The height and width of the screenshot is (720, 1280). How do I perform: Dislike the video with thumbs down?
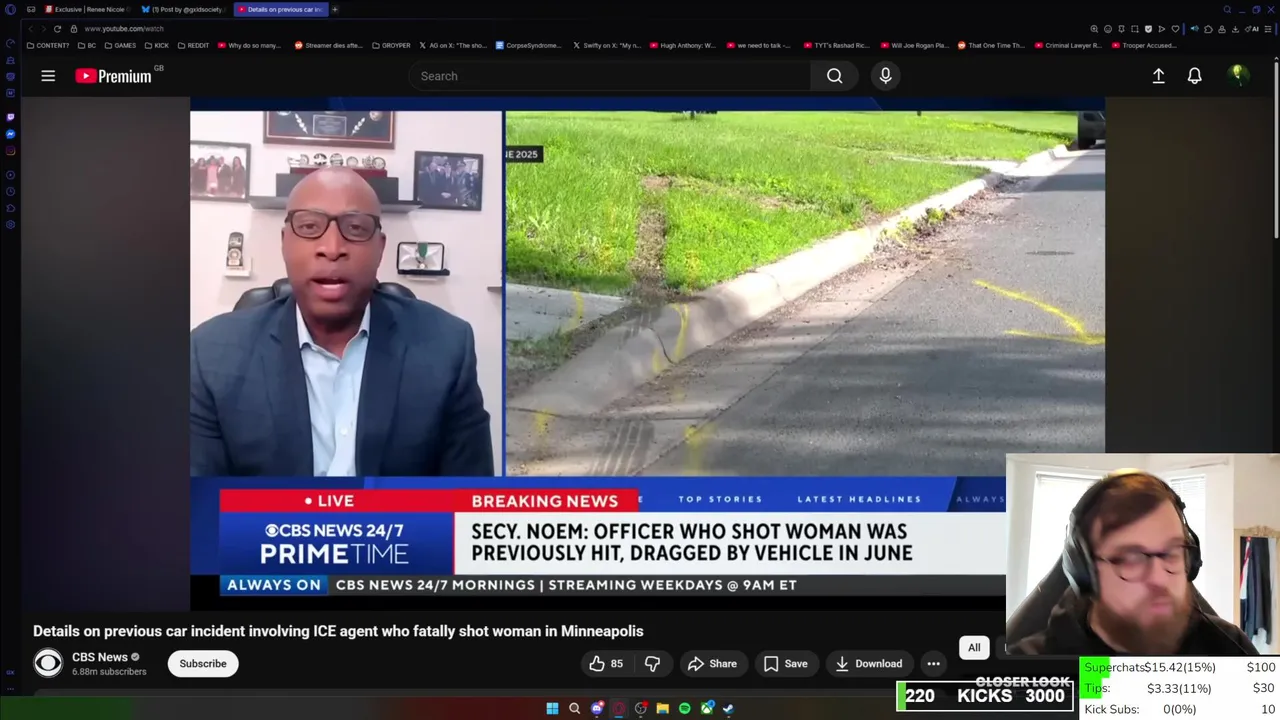click(x=652, y=663)
